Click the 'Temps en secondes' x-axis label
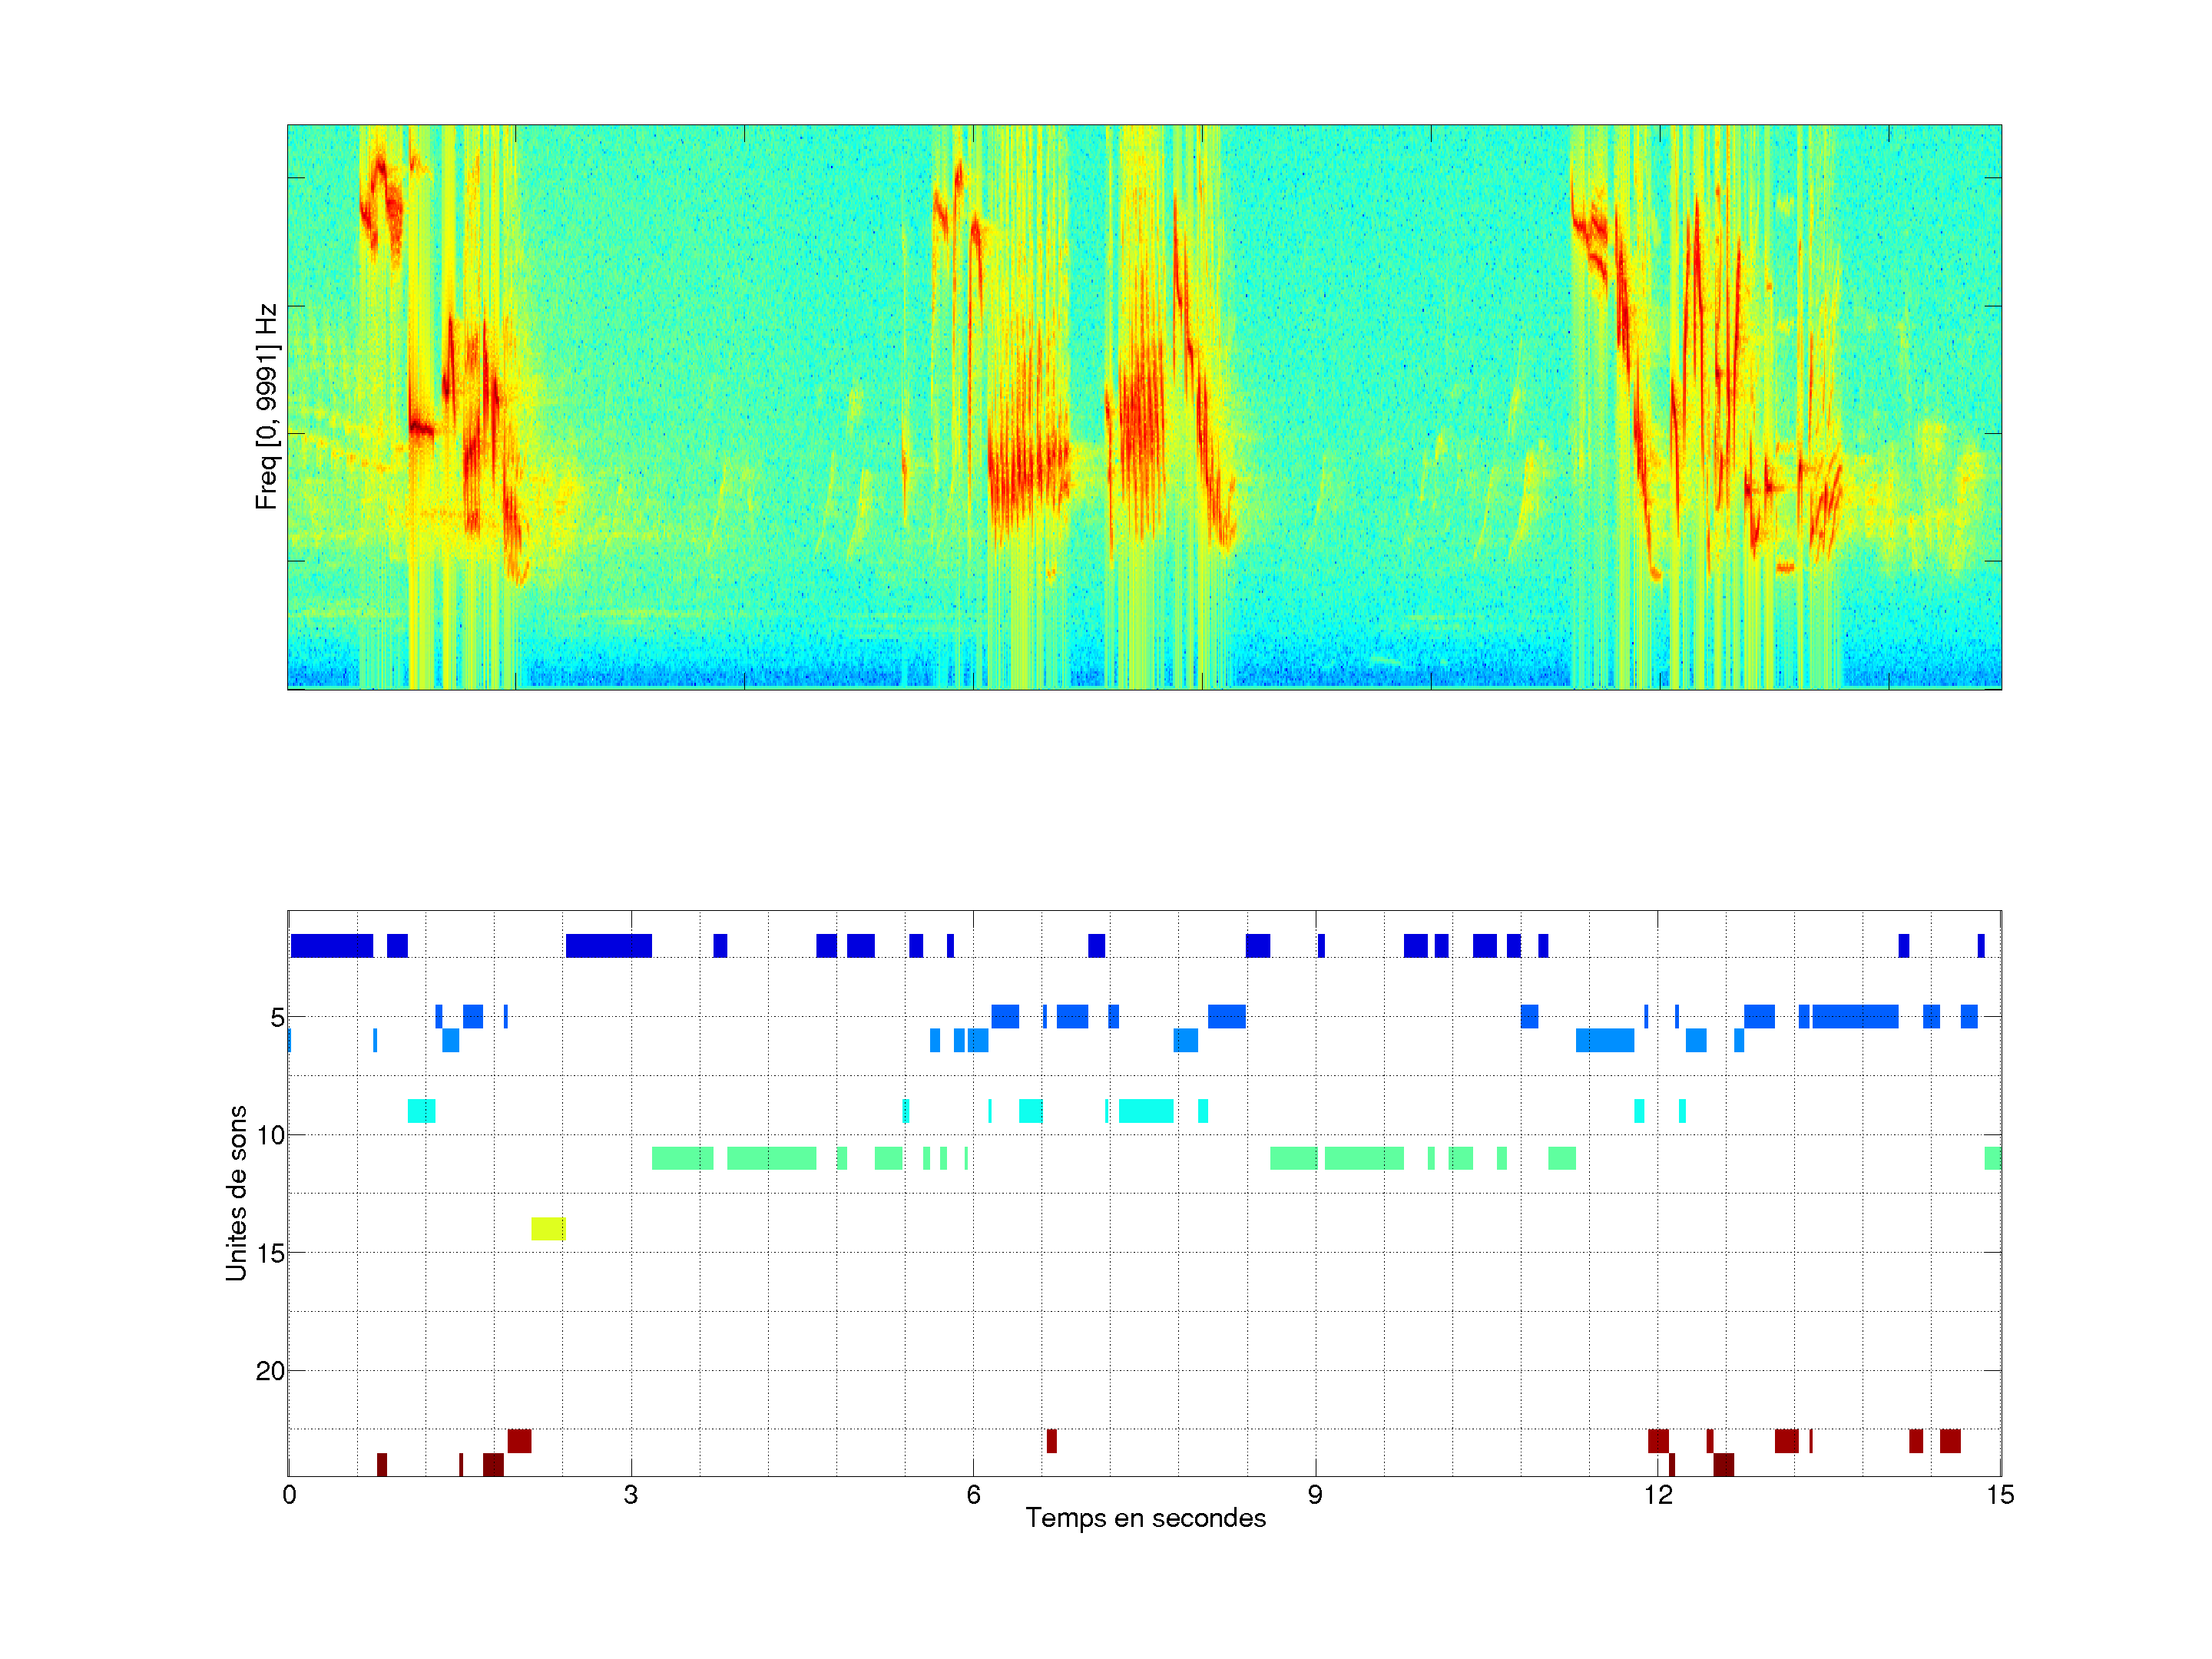The image size is (2212, 1659). 1145,1518
